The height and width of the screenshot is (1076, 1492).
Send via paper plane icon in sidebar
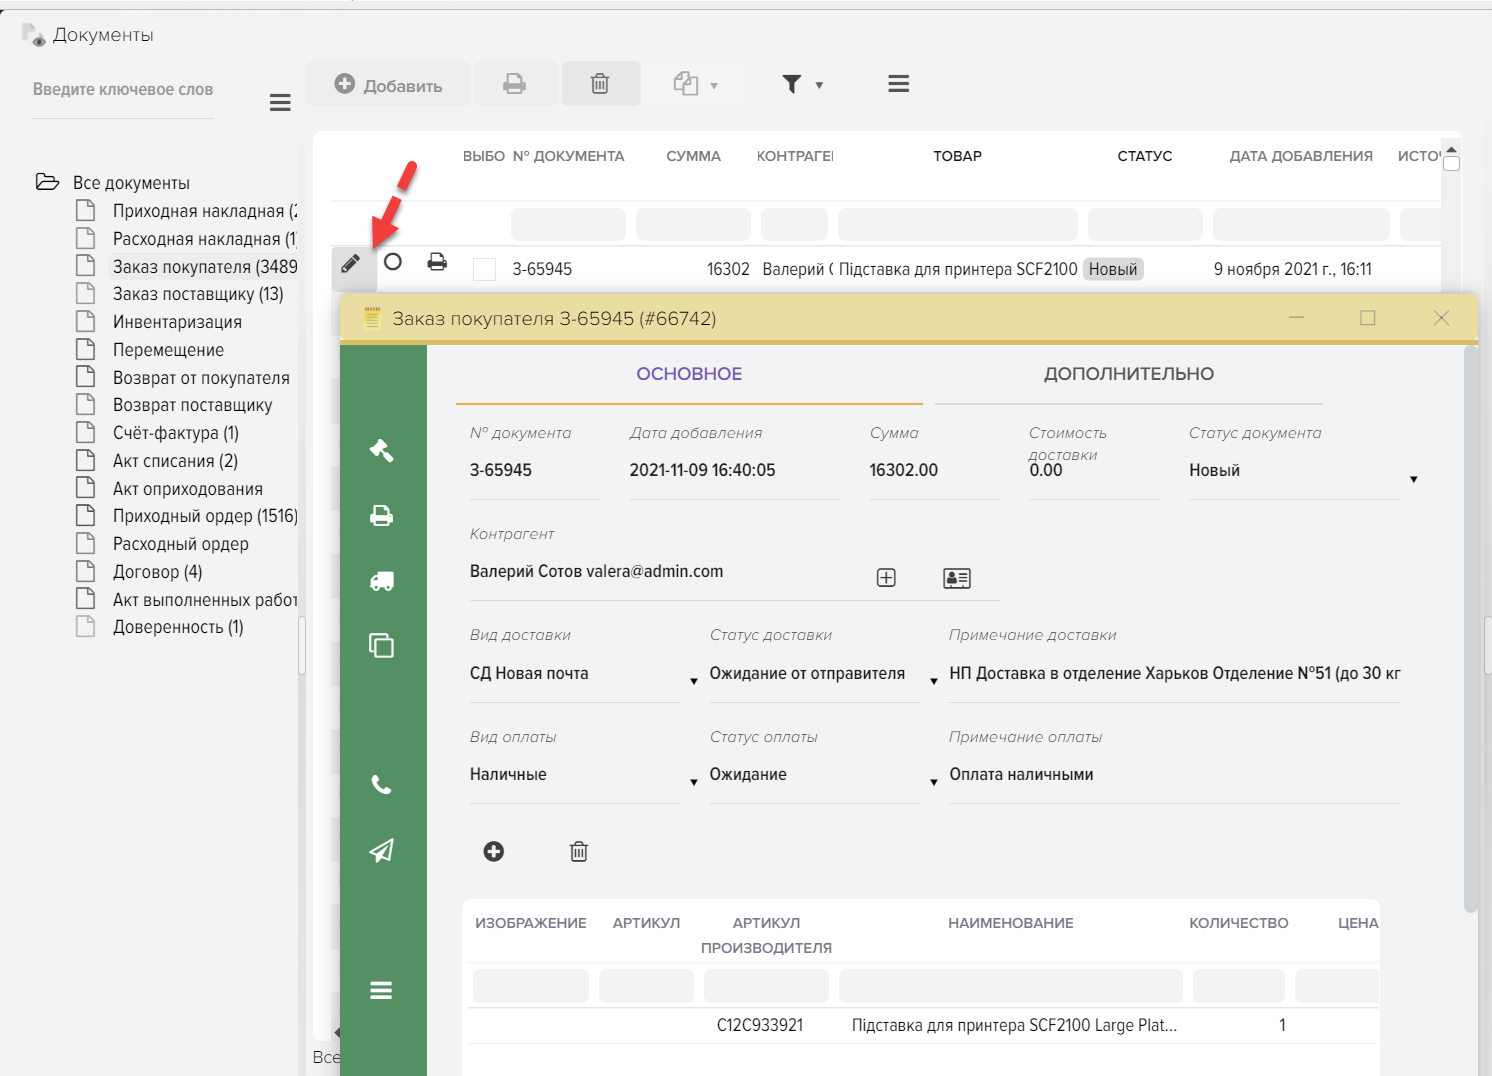381,850
